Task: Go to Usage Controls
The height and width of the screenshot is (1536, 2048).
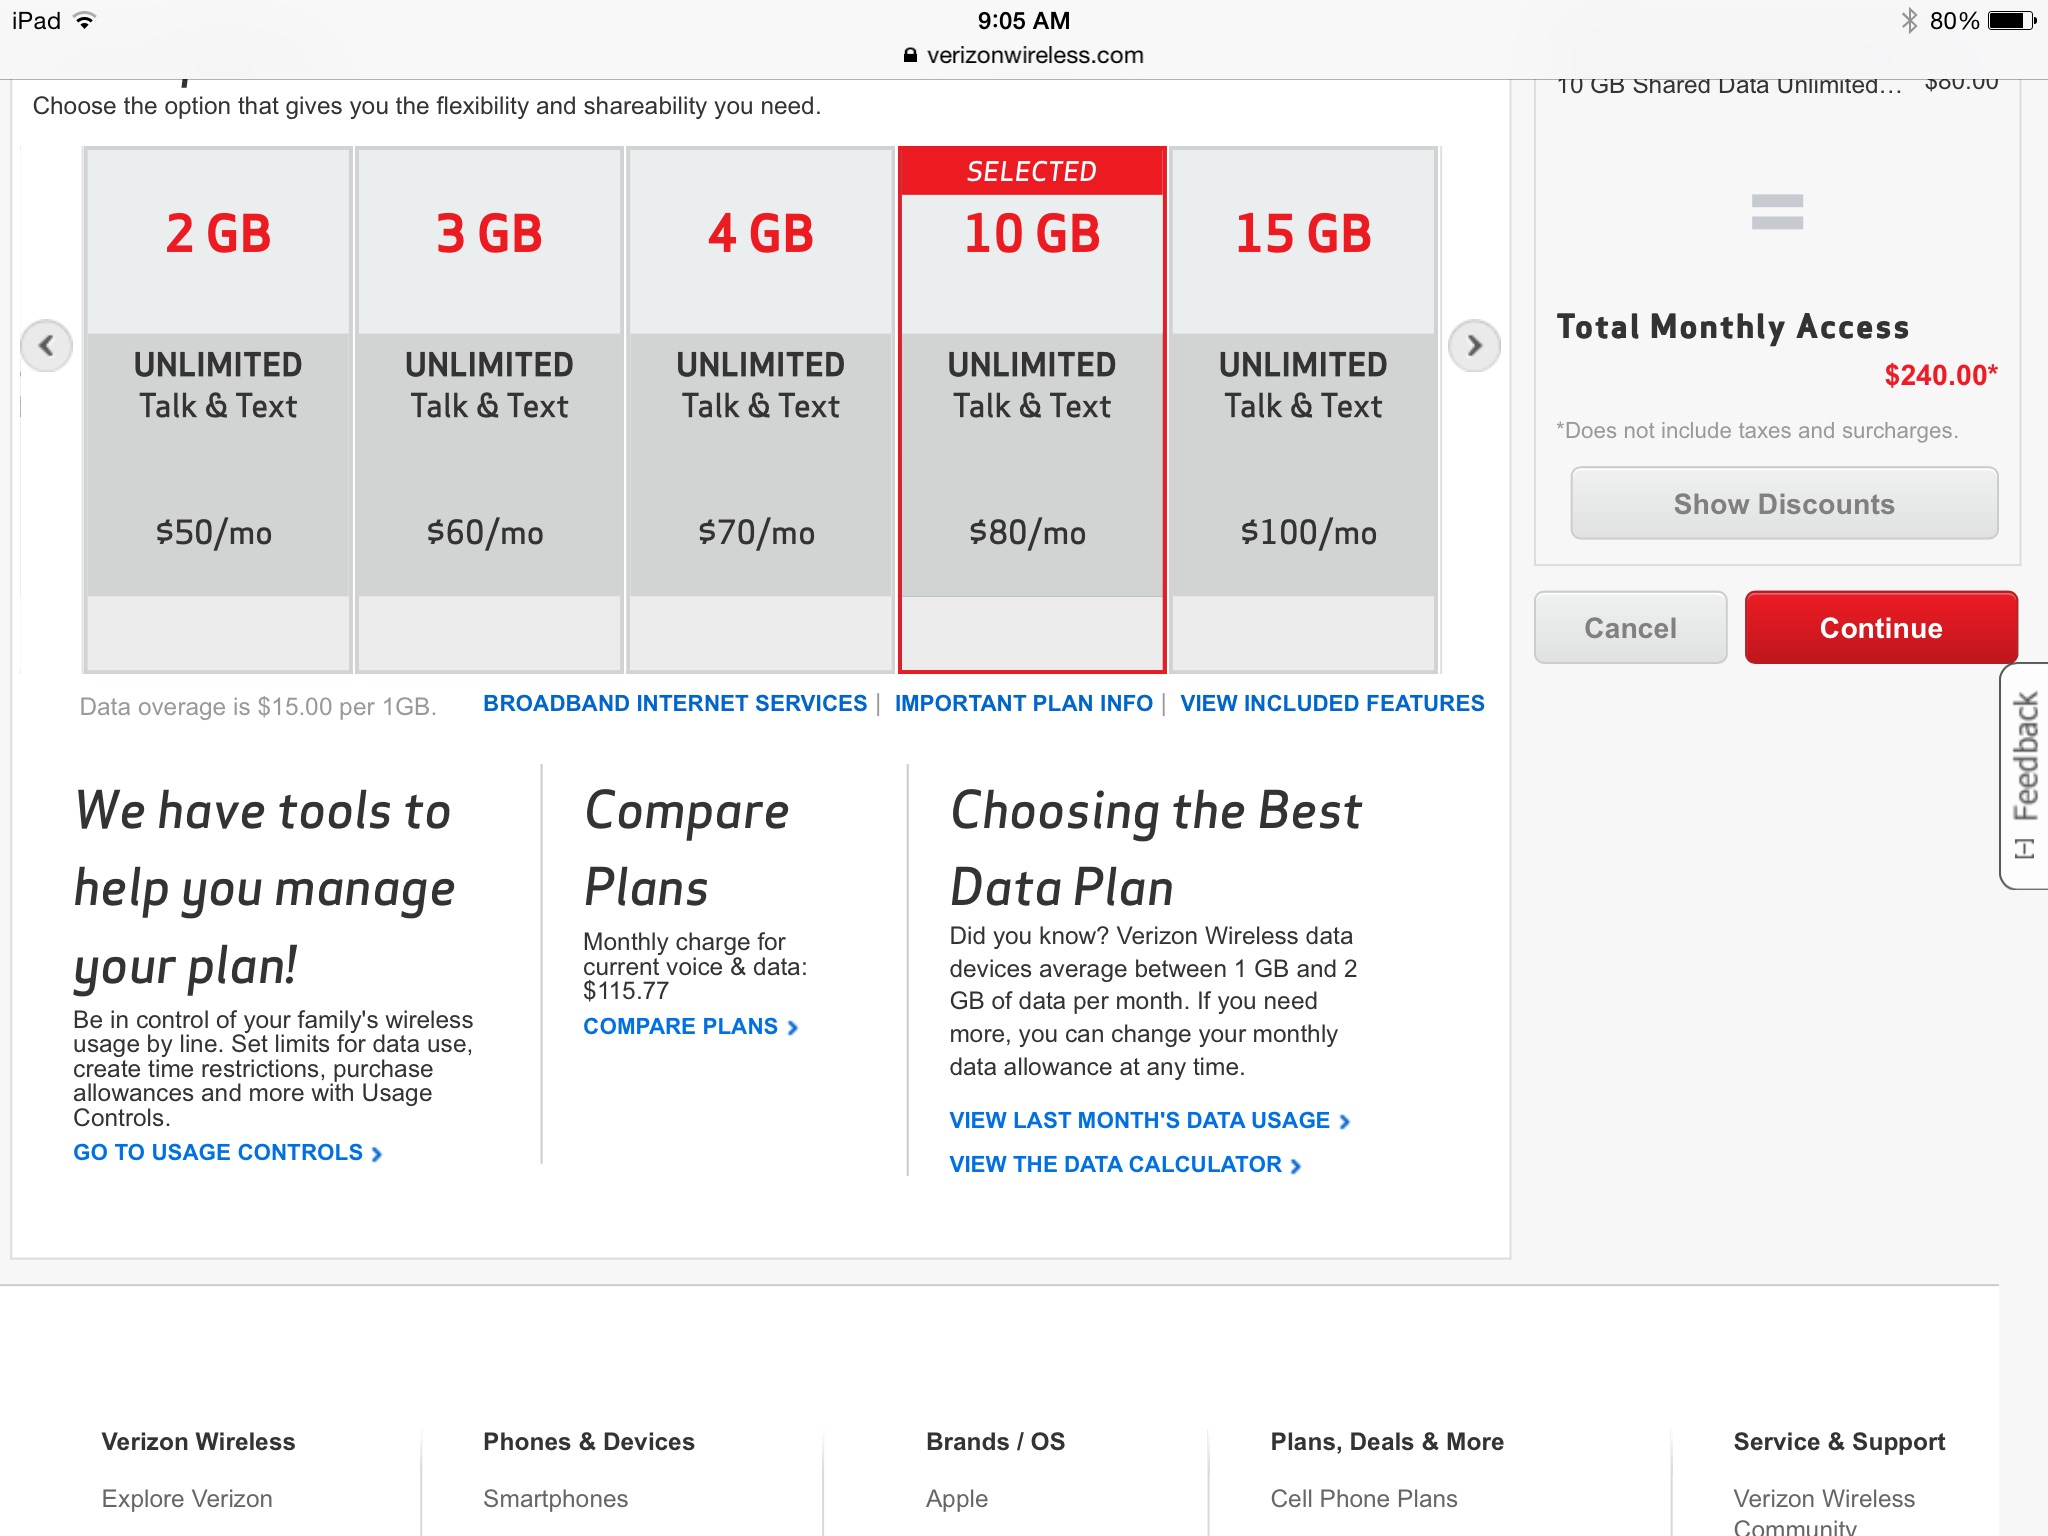Action: (227, 1153)
